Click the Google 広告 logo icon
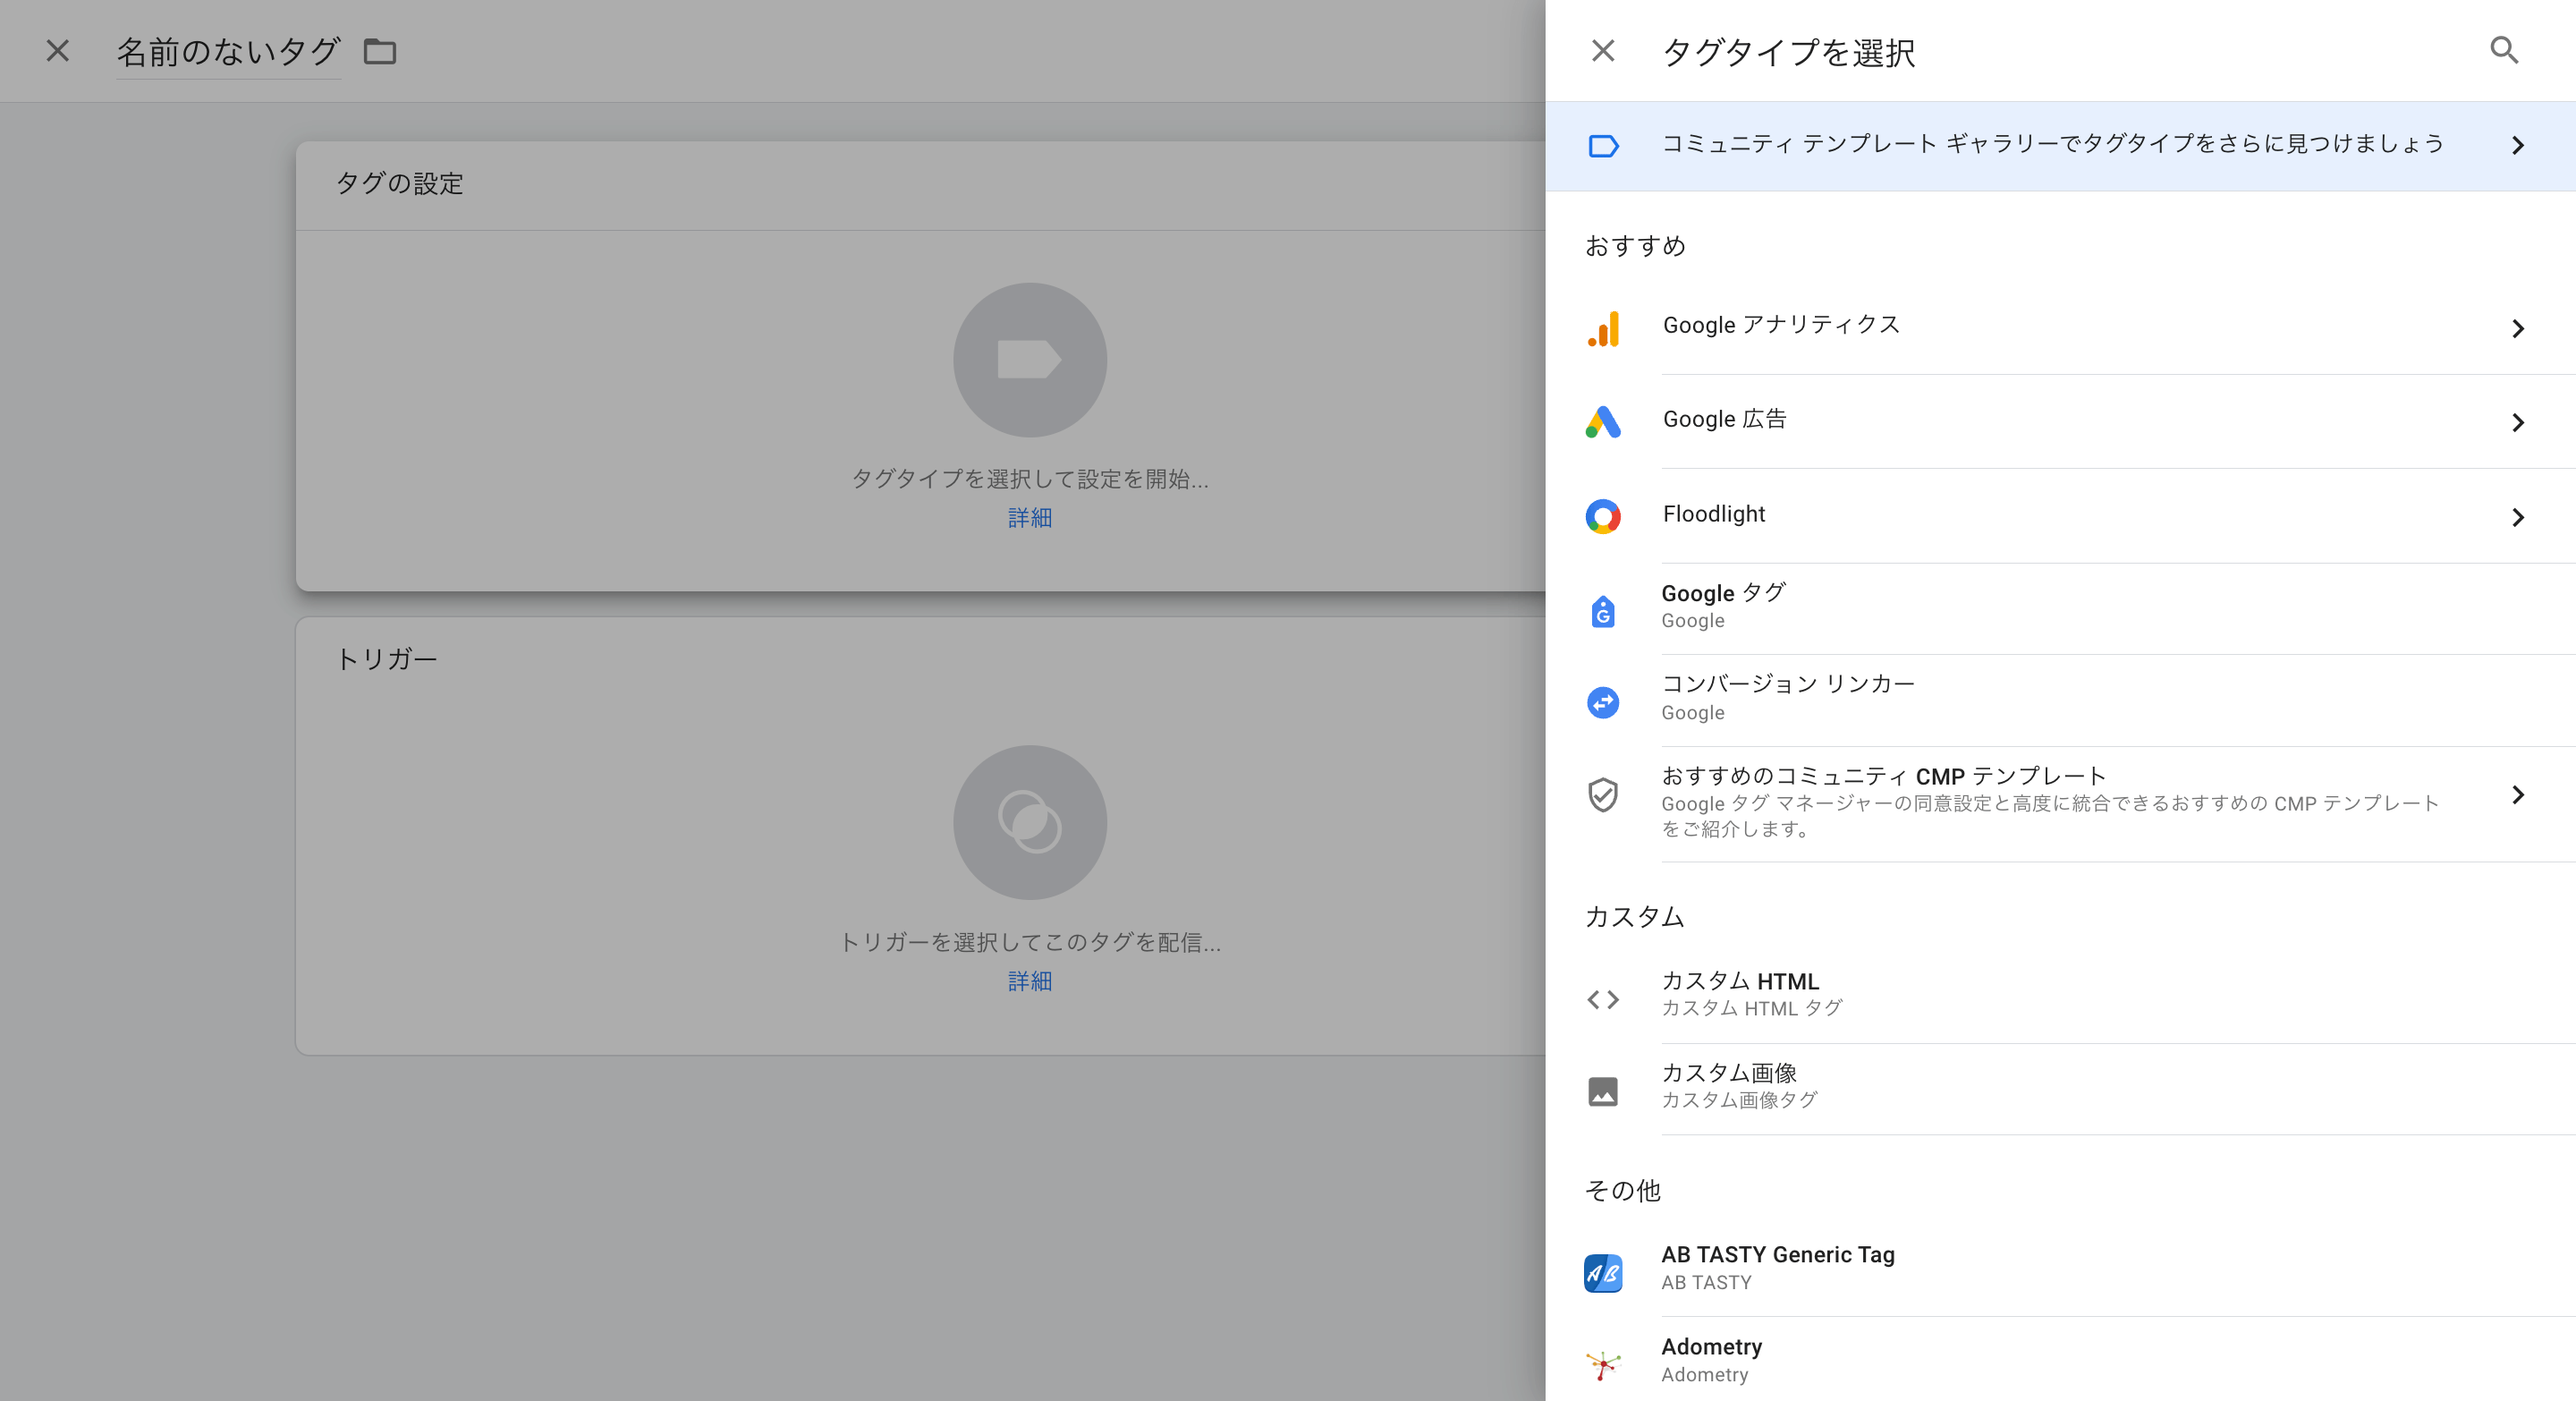The height and width of the screenshot is (1401, 2576). pos(1603,422)
